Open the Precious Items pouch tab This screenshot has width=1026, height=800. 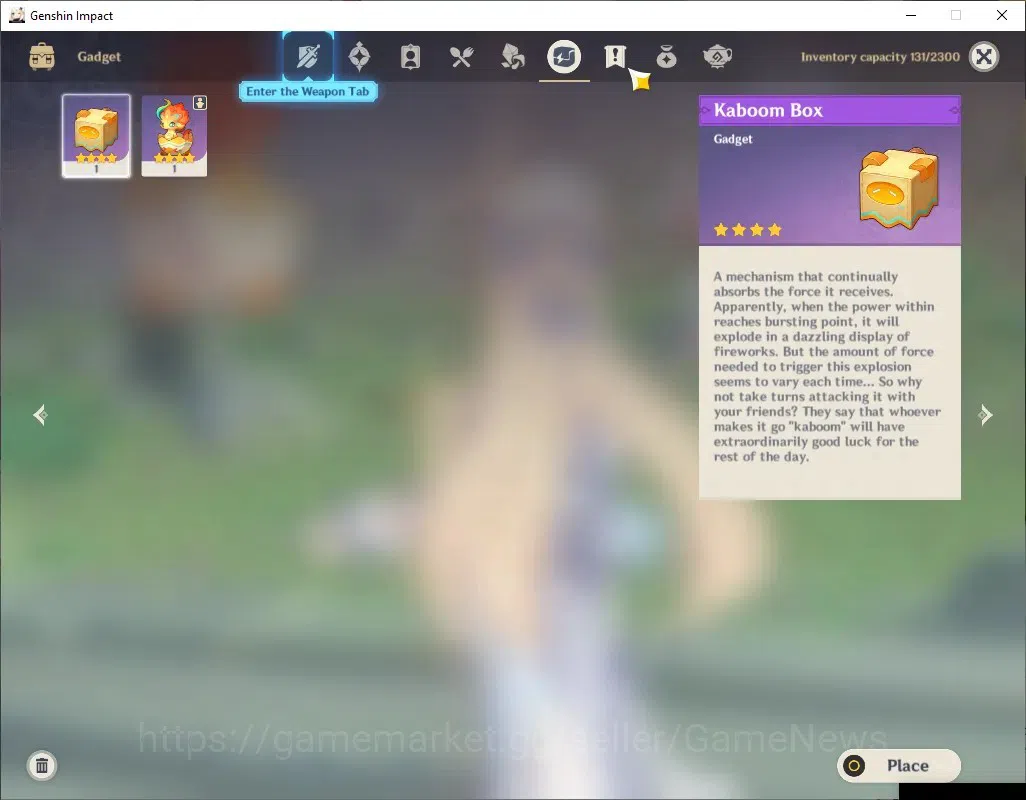coord(666,57)
